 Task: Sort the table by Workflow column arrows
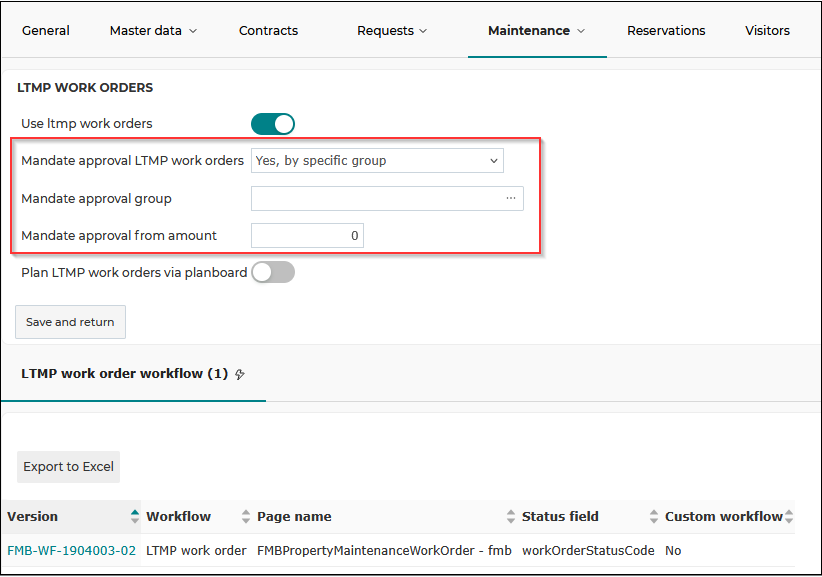(246, 516)
